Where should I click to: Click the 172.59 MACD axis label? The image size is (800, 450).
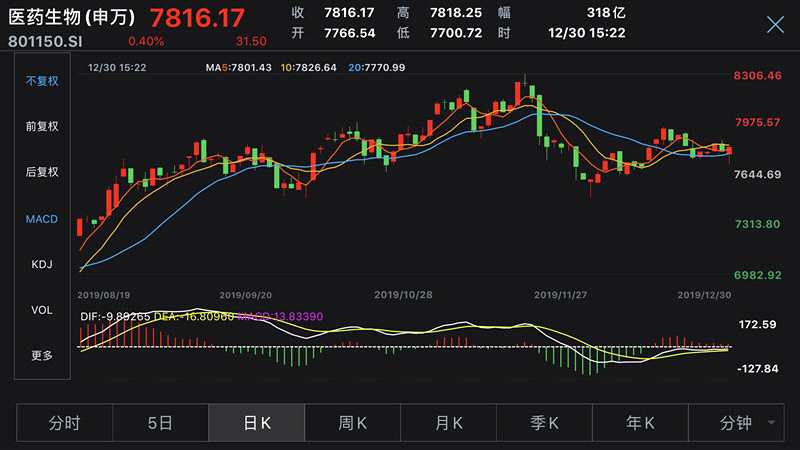point(758,324)
